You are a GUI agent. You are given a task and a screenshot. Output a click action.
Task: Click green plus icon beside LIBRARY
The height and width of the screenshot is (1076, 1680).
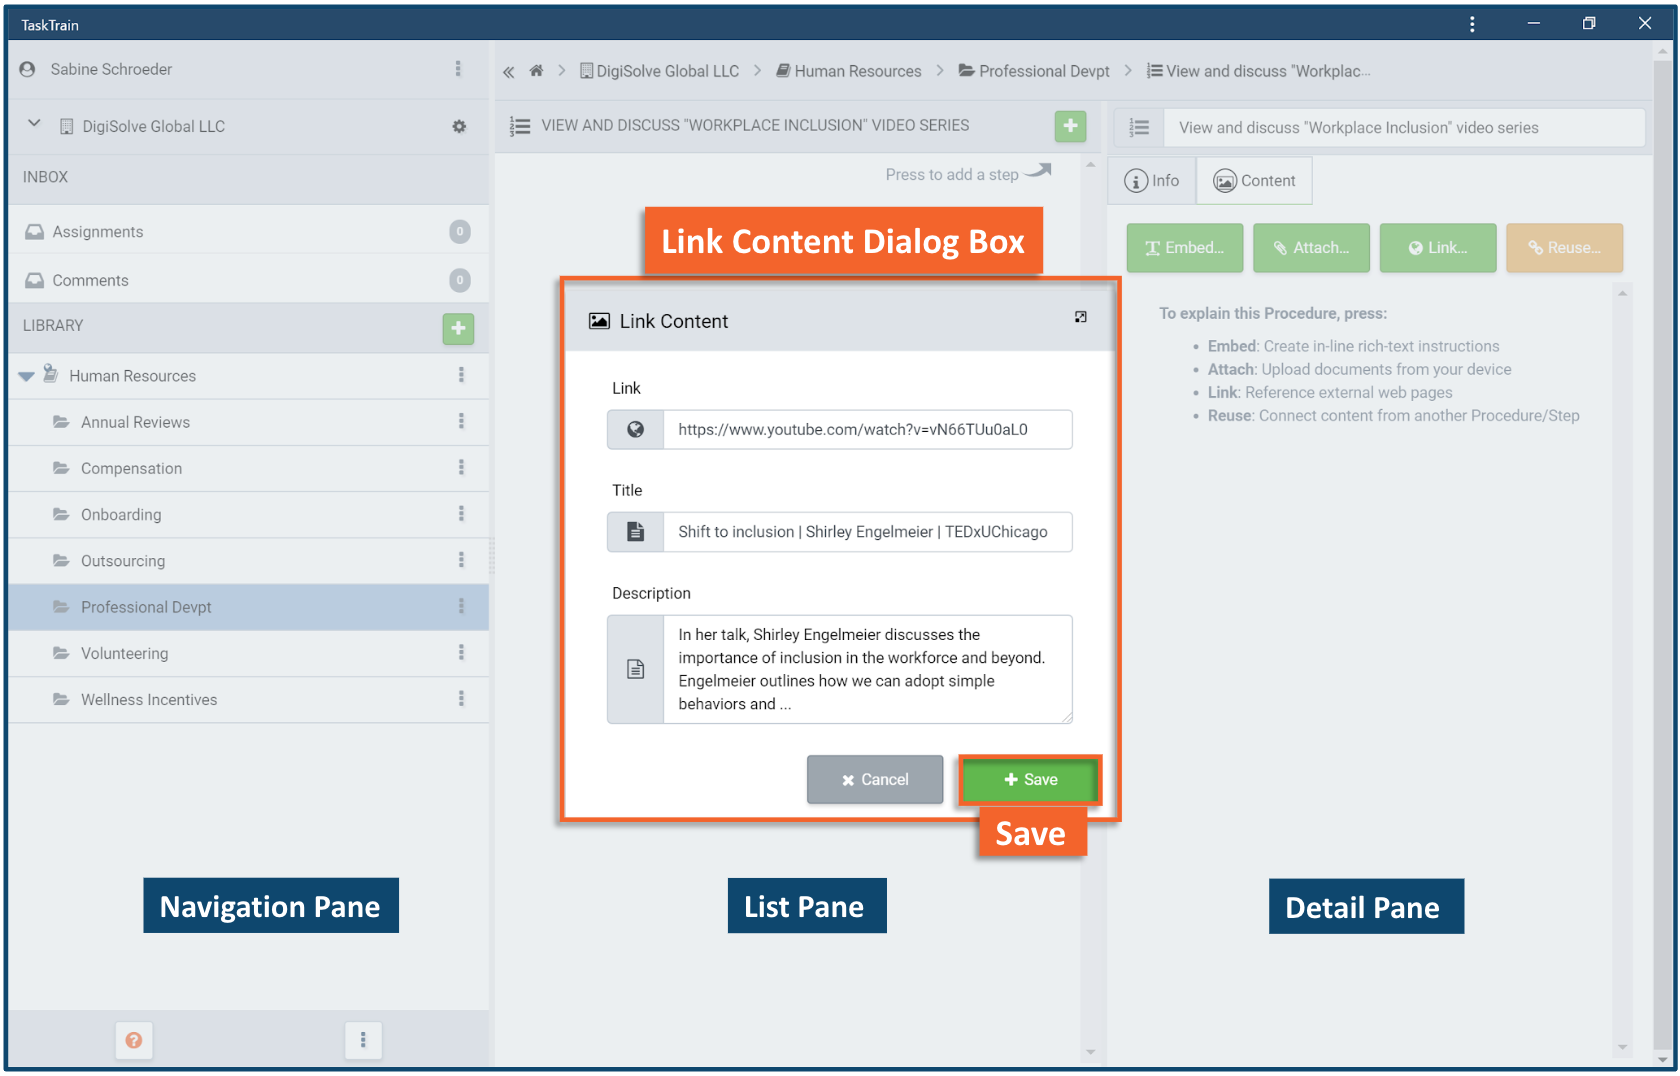458,328
